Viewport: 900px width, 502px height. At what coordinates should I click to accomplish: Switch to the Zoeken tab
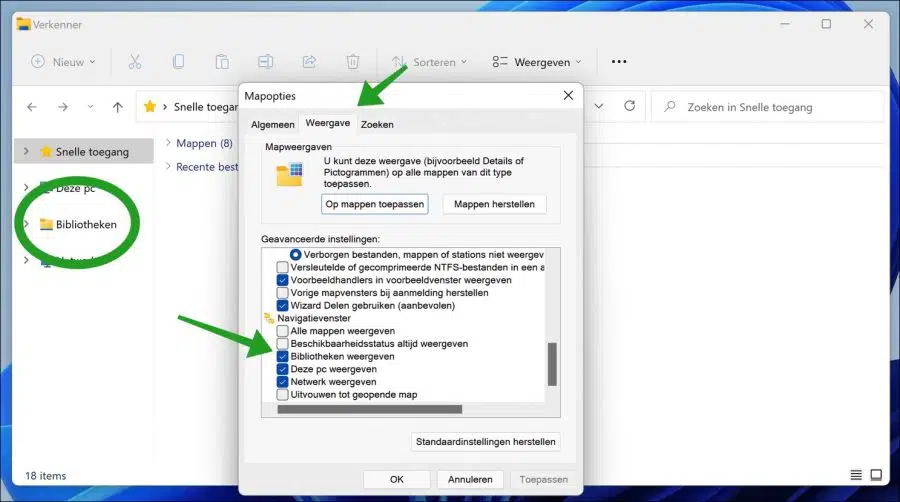[x=377, y=124]
